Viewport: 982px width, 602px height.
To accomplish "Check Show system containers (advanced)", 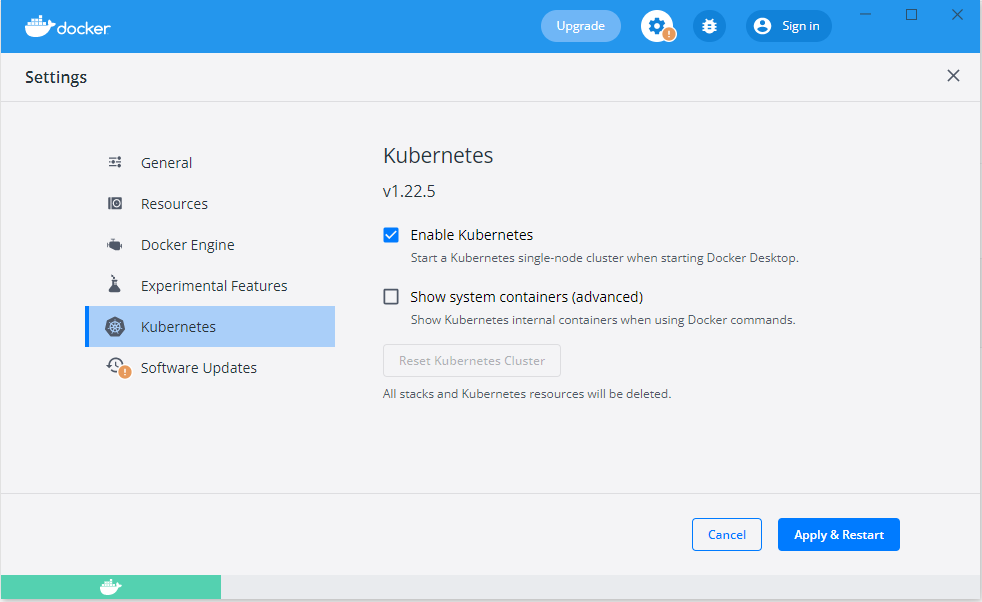I will [x=391, y=296].
